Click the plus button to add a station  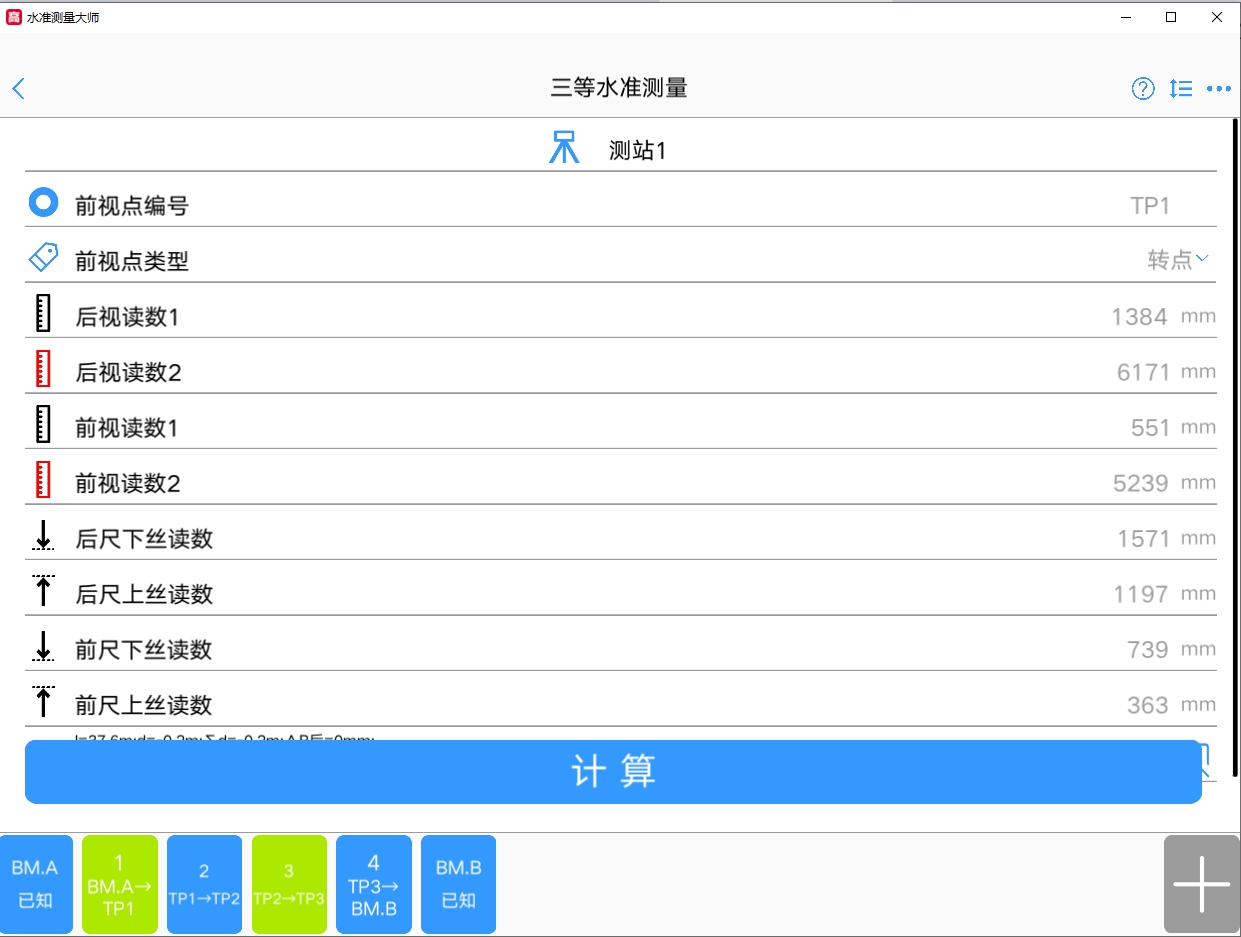[x=1201, y=884]
